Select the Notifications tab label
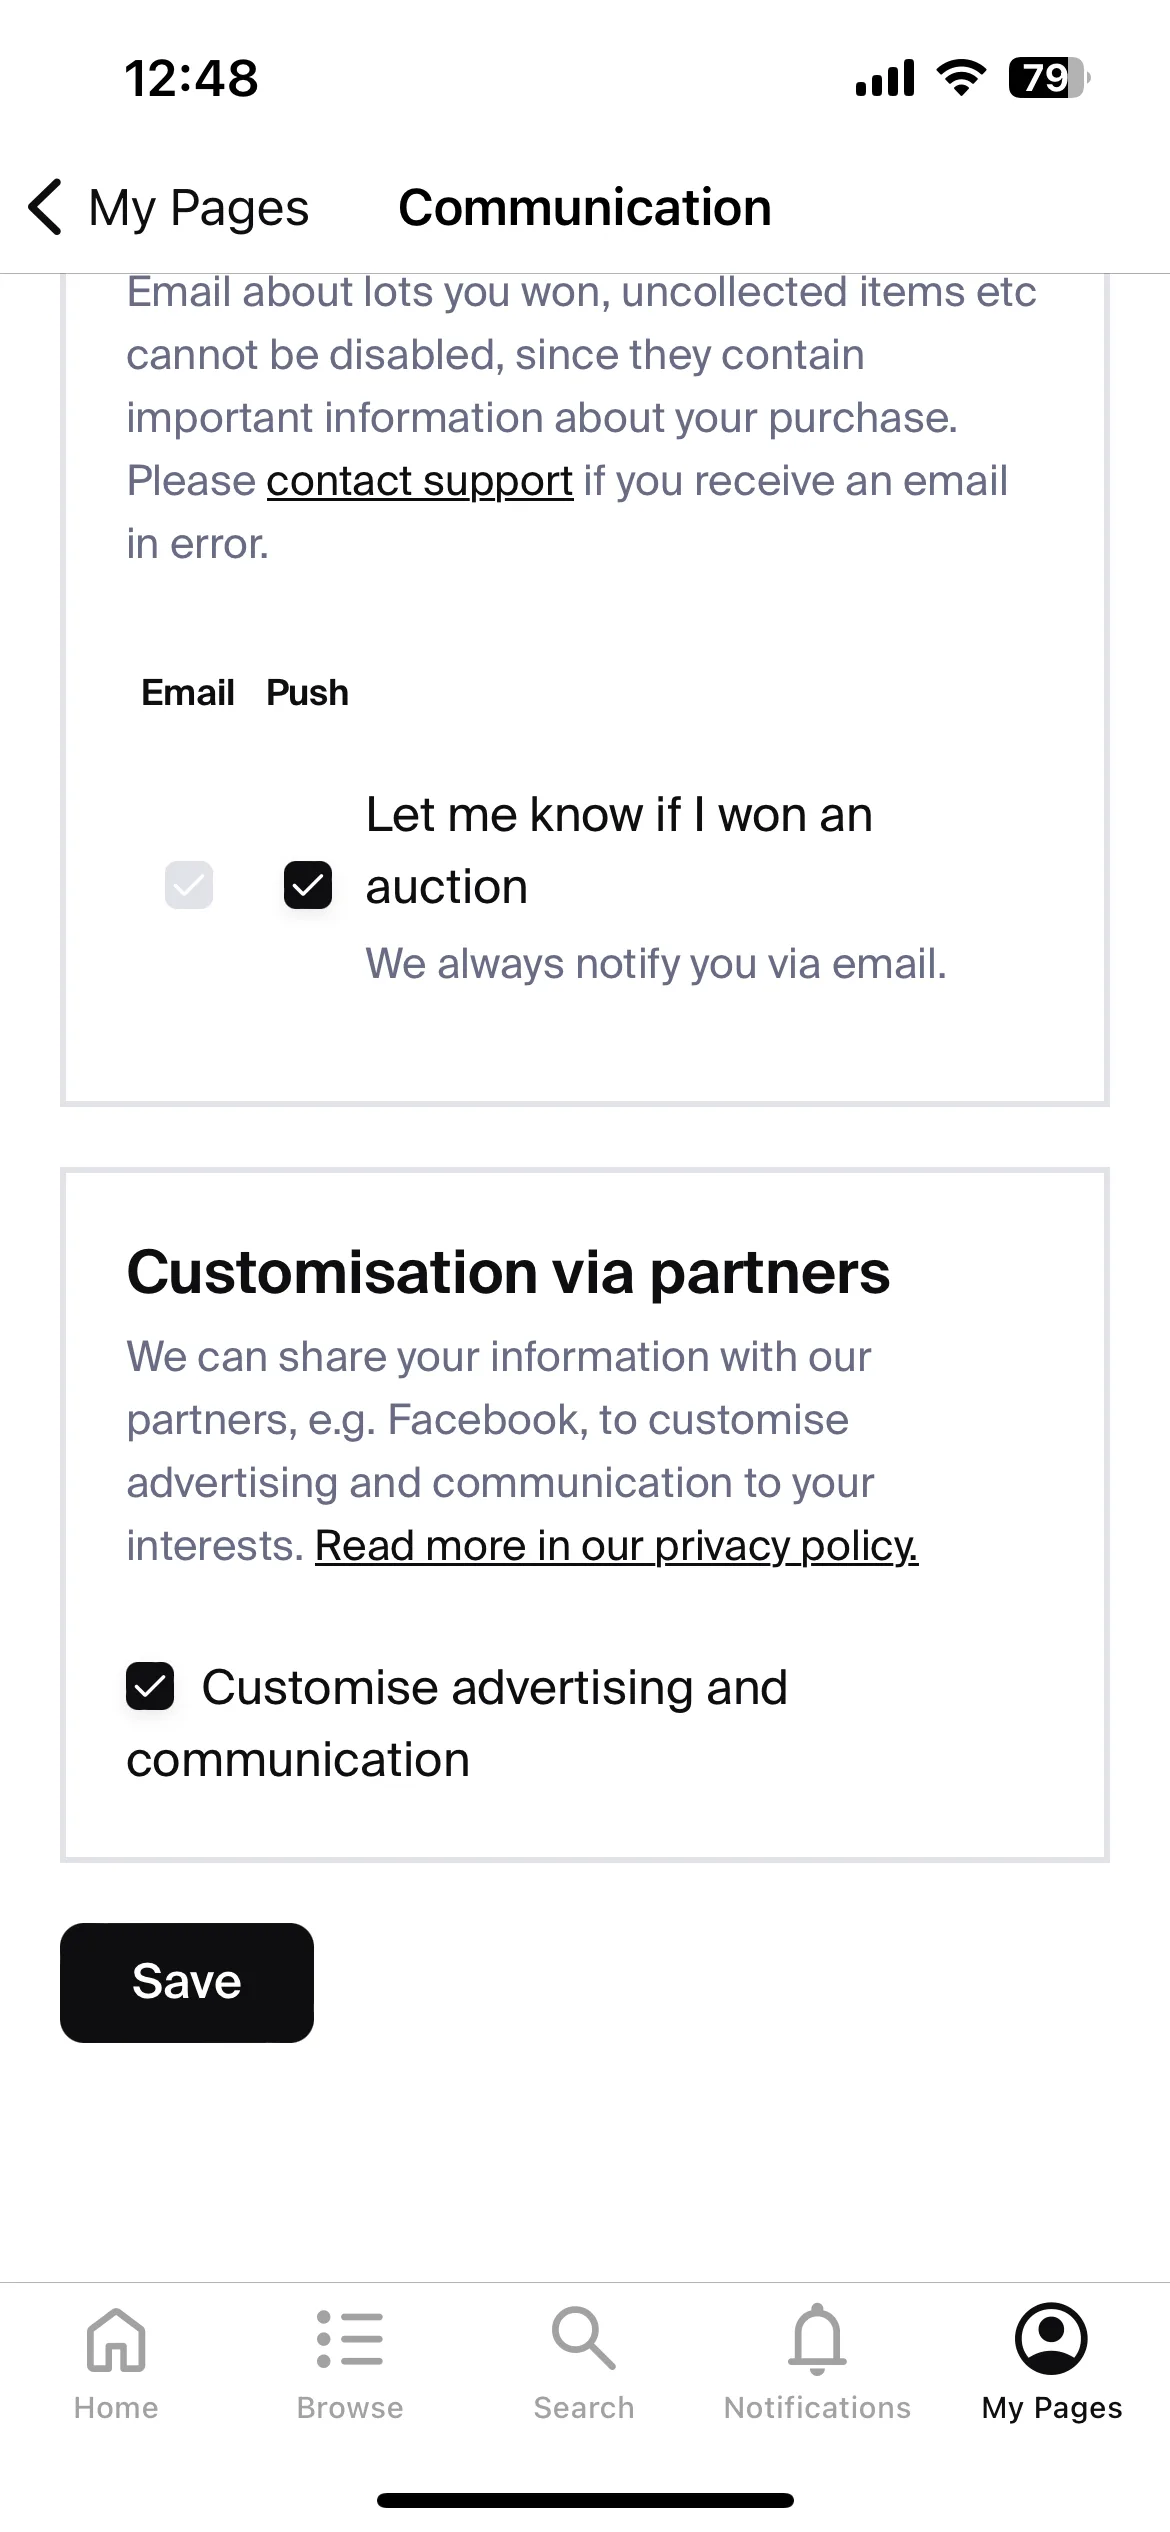Viewport: 1170px width, 2532px height. coord(818,2408)
